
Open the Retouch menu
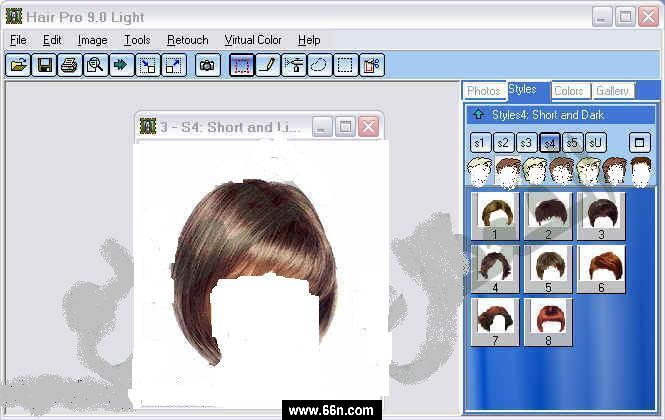coord(187,40)
